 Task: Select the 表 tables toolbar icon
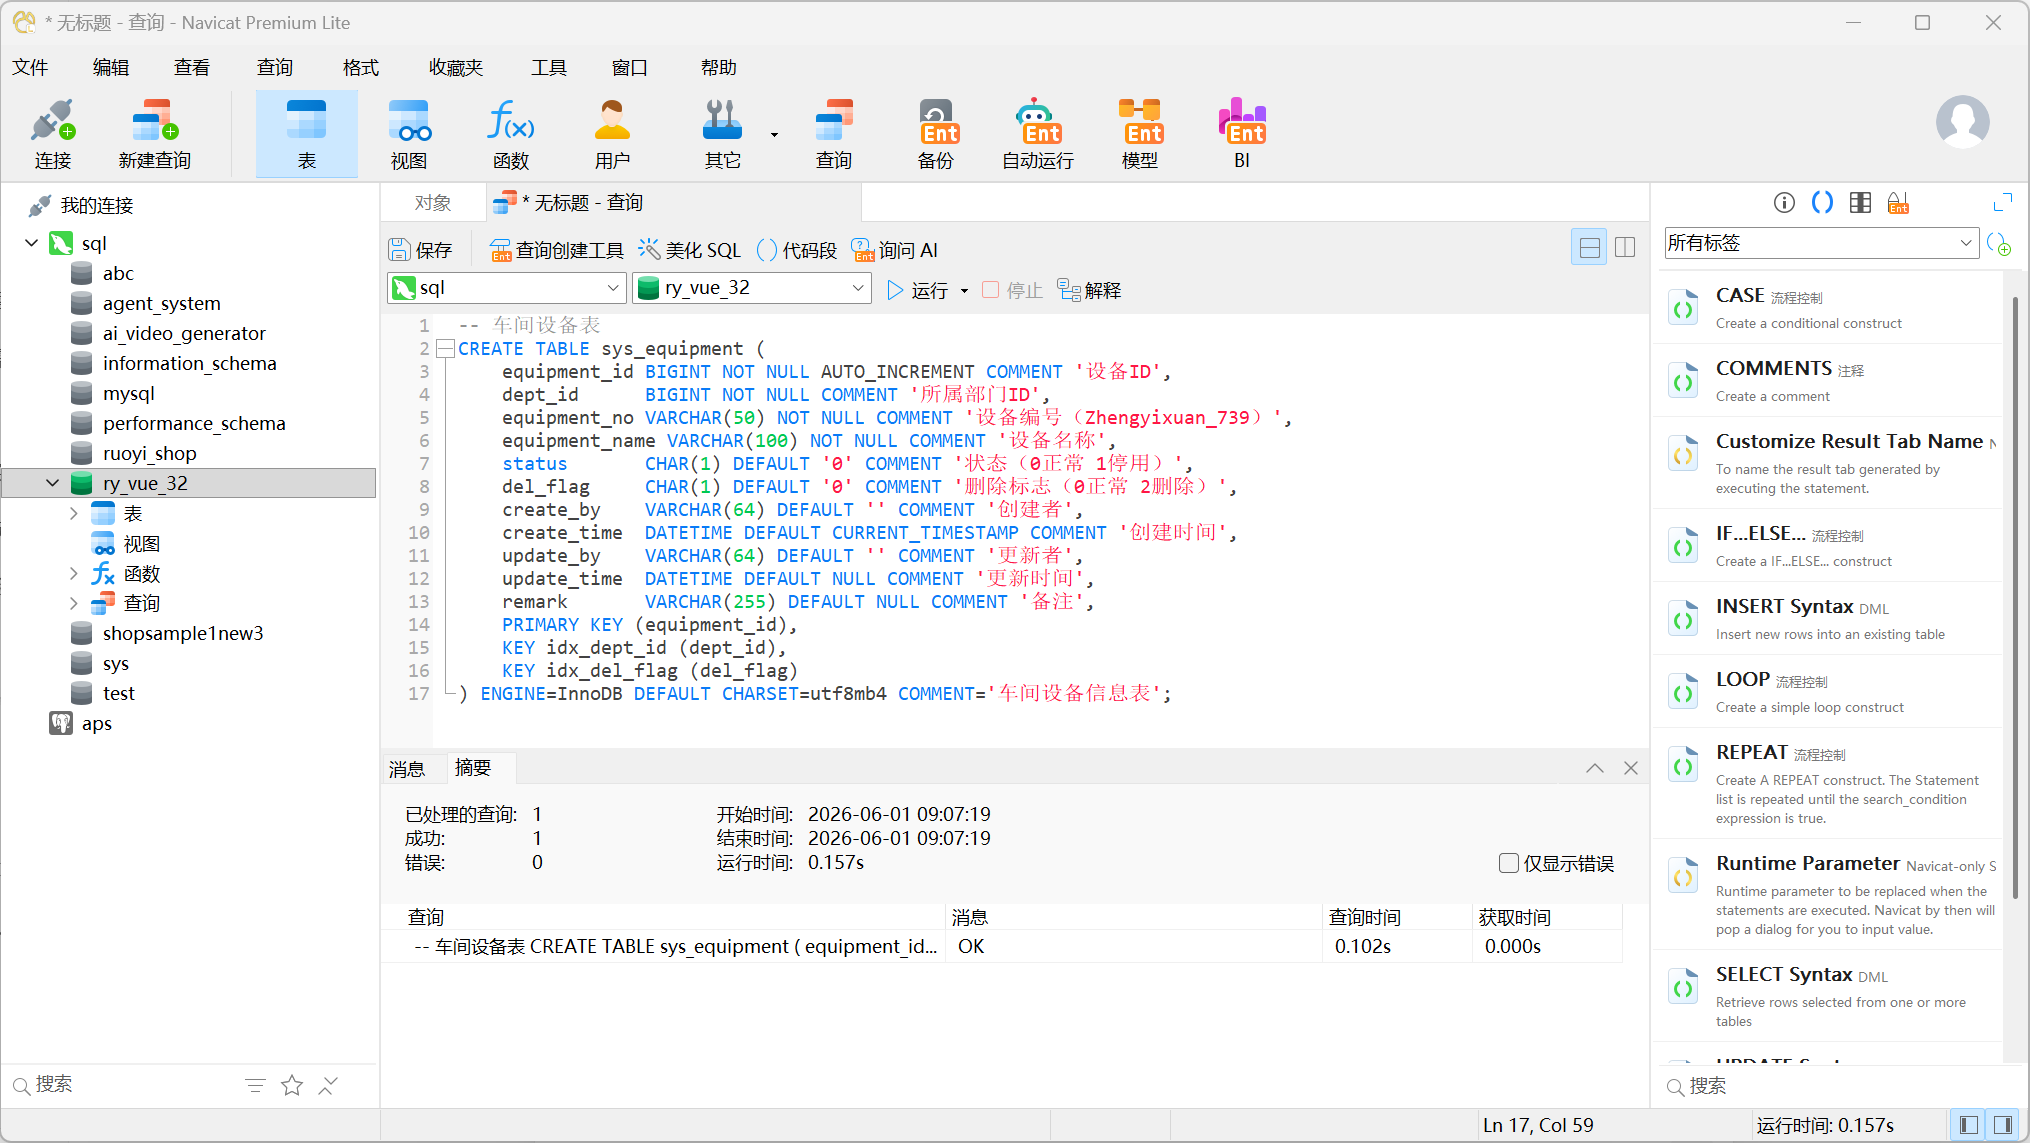click(306, 135)
